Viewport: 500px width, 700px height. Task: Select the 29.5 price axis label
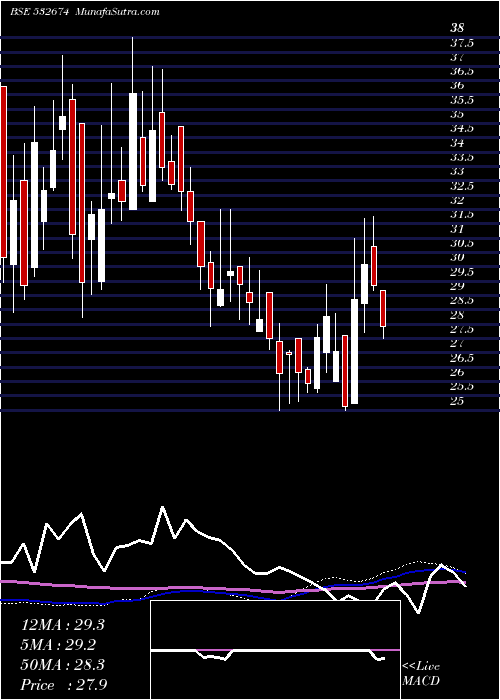(x=461, y=272)
